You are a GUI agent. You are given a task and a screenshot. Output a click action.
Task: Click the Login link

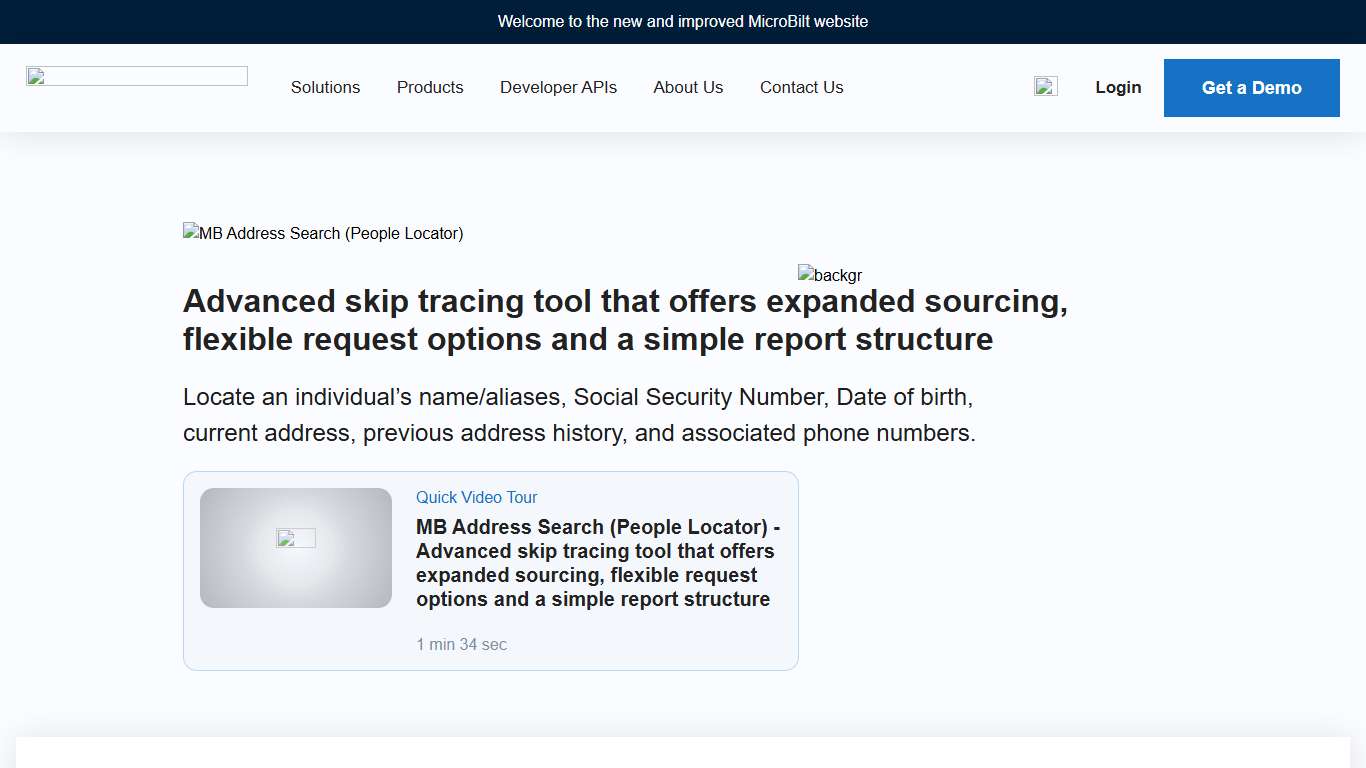1118,87
